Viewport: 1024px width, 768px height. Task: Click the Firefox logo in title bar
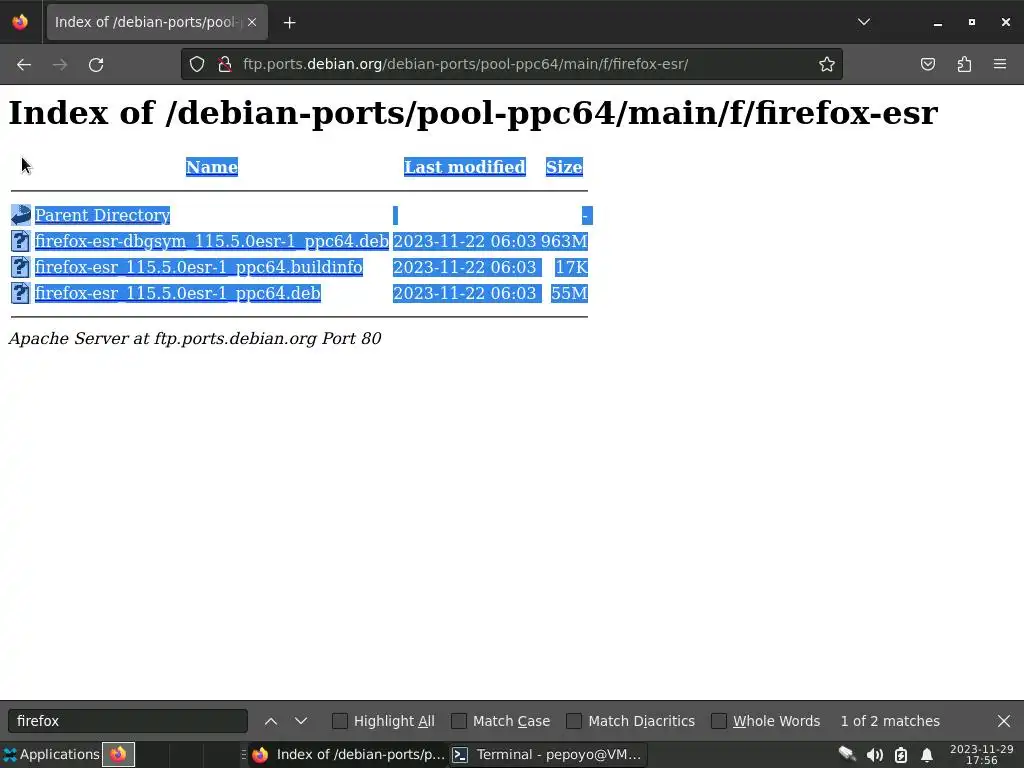pos(20,22)
